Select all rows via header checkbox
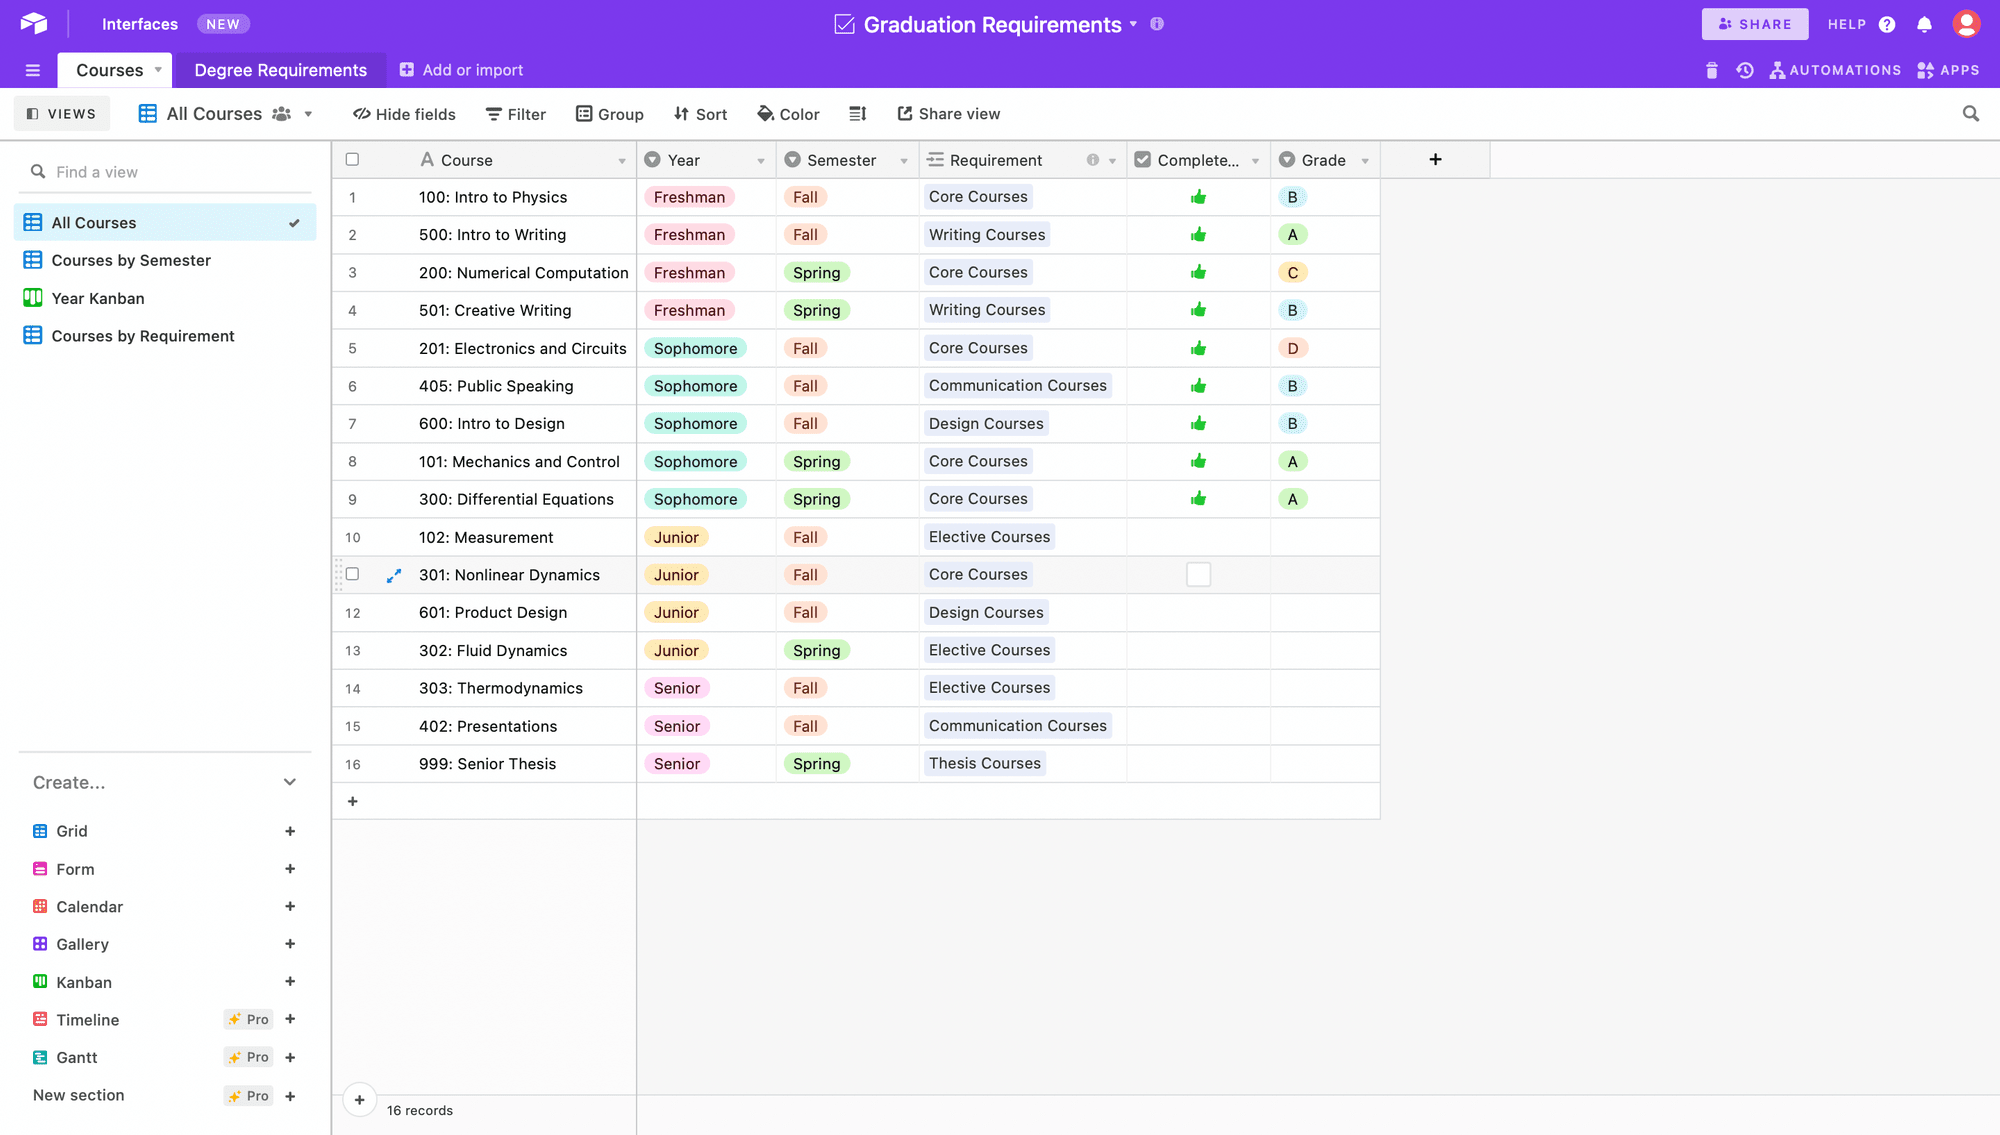This screenshot has width=2000, height=1135. point(352,160)
